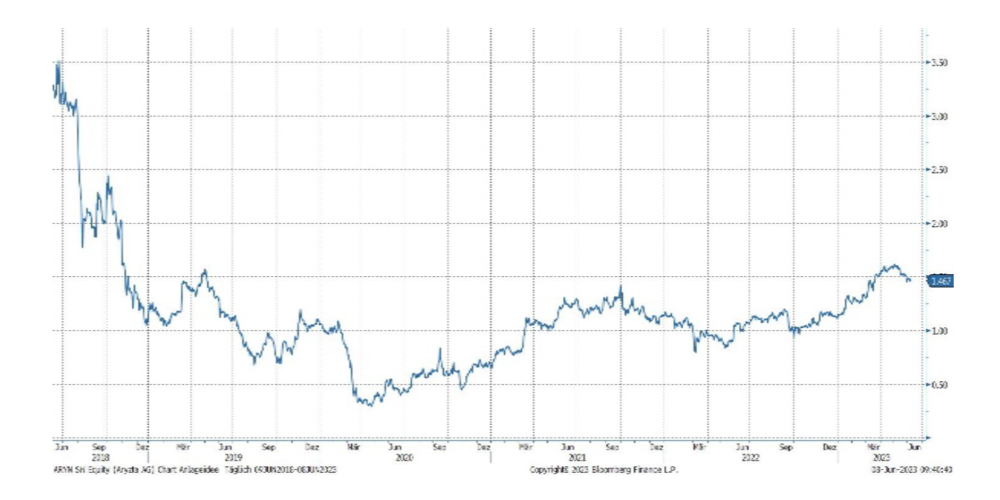Viewport: 1000px width, 500px height.
Task: Click the 2.50 label on the price axis
Action: point(940,170)
